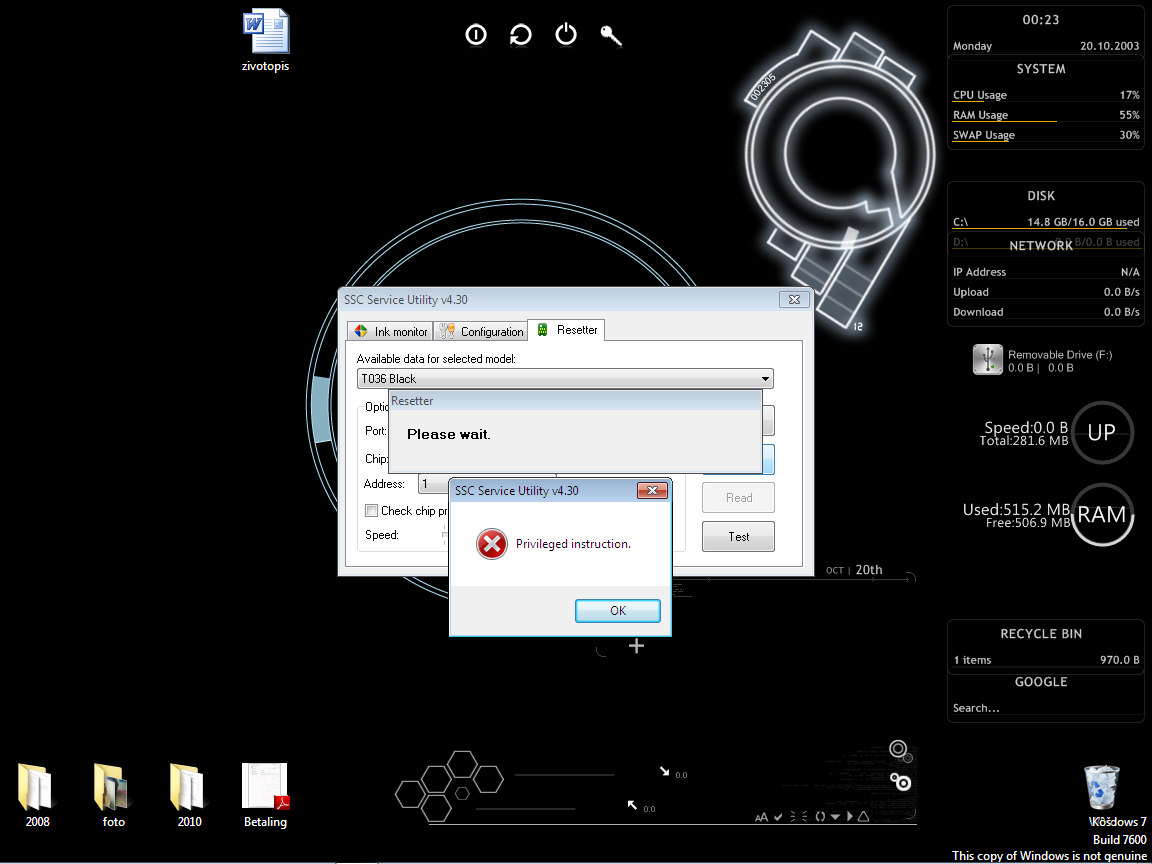The width and height of the screenshot is (1152, 864).
Task: Click the download arrow pointing down-right
Action: pyautogui.click(x=665, y=771)
